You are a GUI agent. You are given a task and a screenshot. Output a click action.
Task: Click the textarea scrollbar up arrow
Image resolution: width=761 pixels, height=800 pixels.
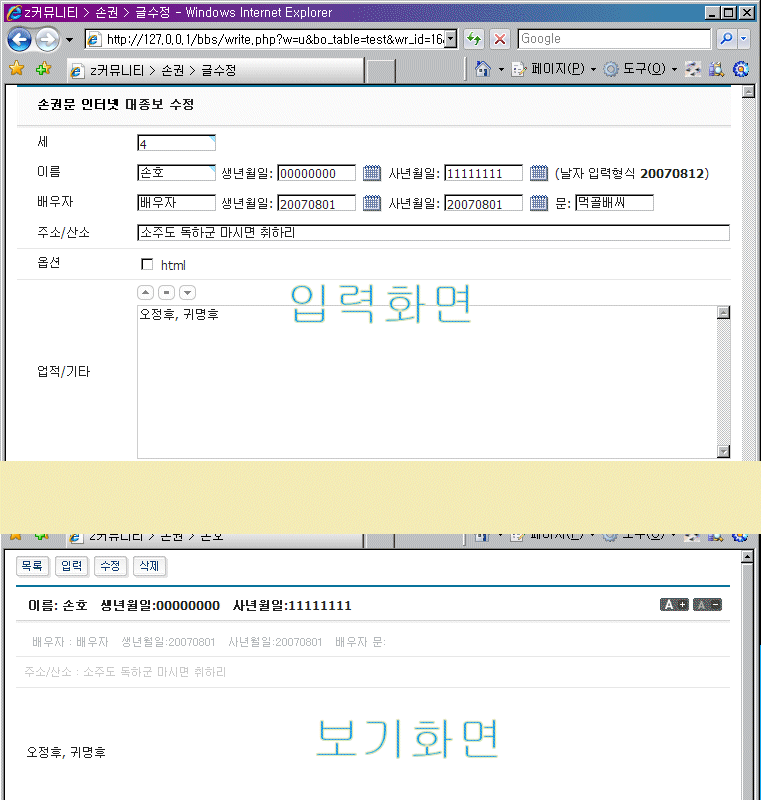point(723,312)
